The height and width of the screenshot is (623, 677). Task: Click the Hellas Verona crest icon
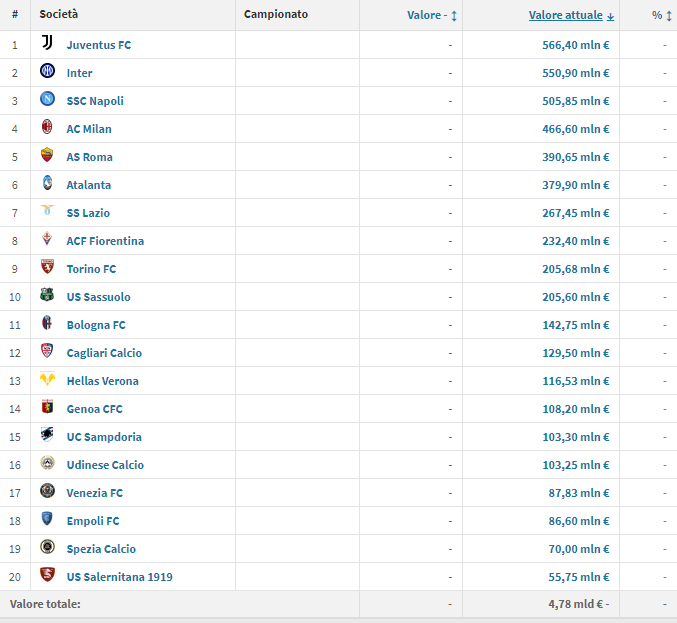[47, 380]
